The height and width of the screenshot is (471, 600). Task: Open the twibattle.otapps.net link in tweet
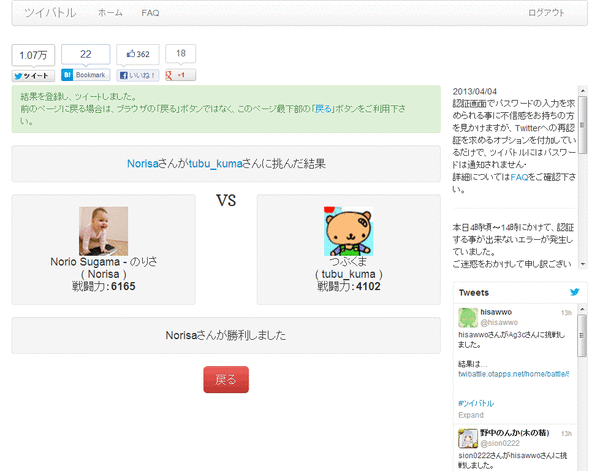point(514,374)
